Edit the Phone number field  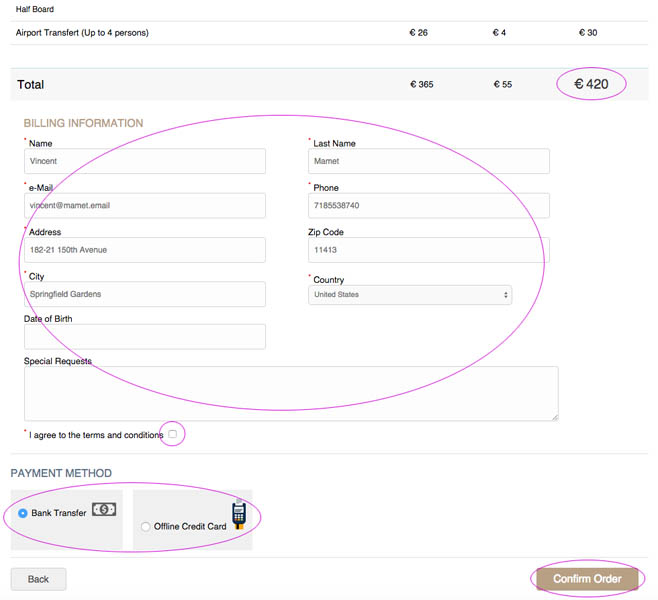coord(429,205)
